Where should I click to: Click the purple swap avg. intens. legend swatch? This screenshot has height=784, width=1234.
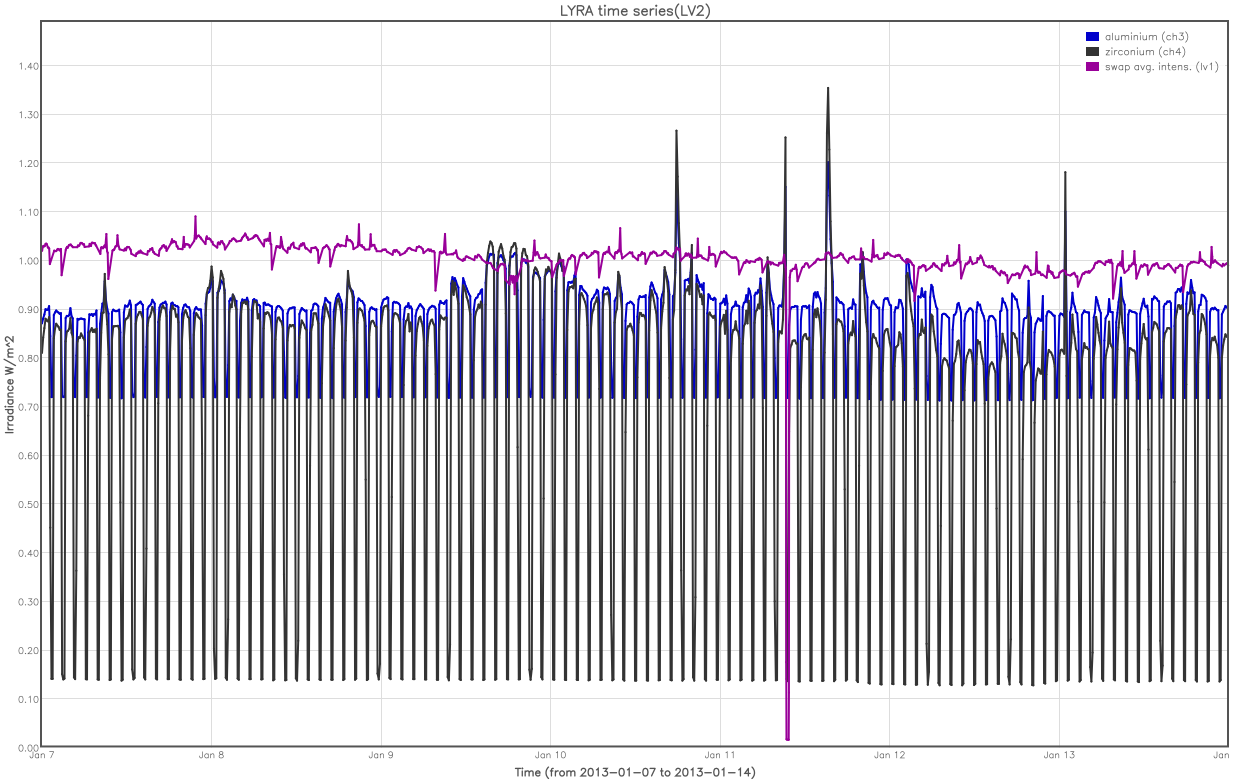tap(1092, 66)
